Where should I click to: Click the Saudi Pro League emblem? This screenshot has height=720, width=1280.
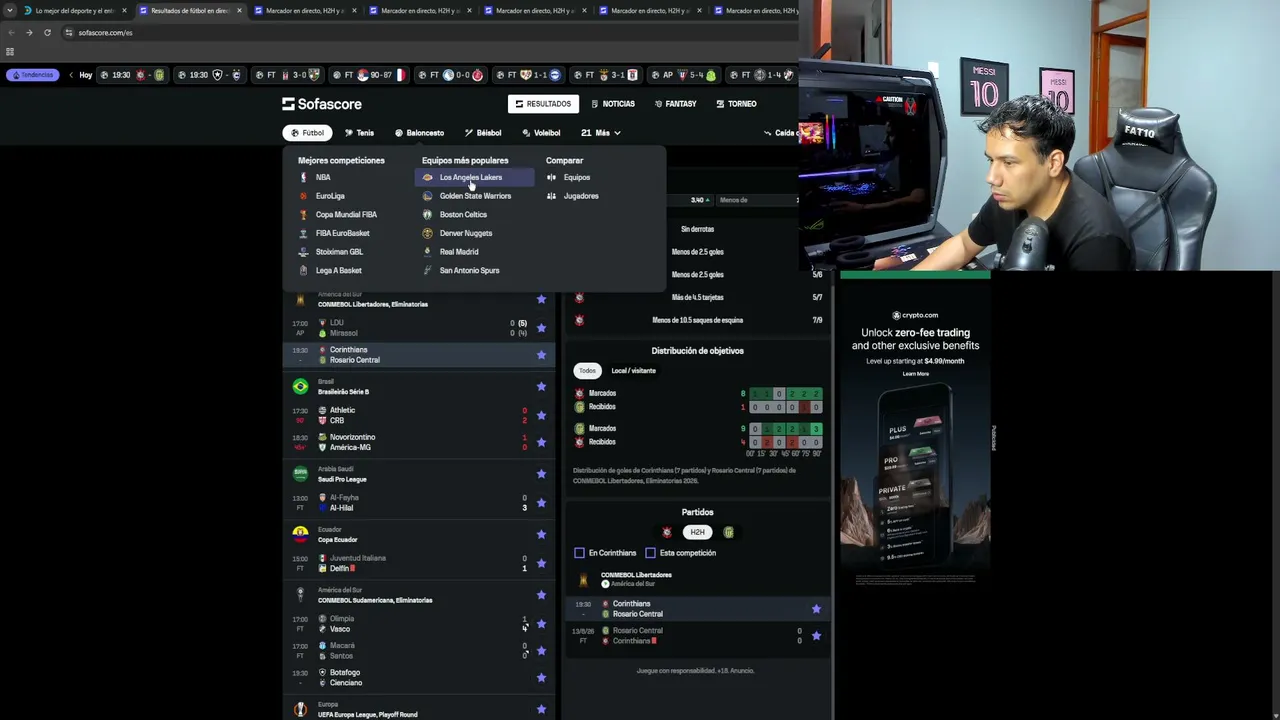pyautogui.click(x=300, y=473)
